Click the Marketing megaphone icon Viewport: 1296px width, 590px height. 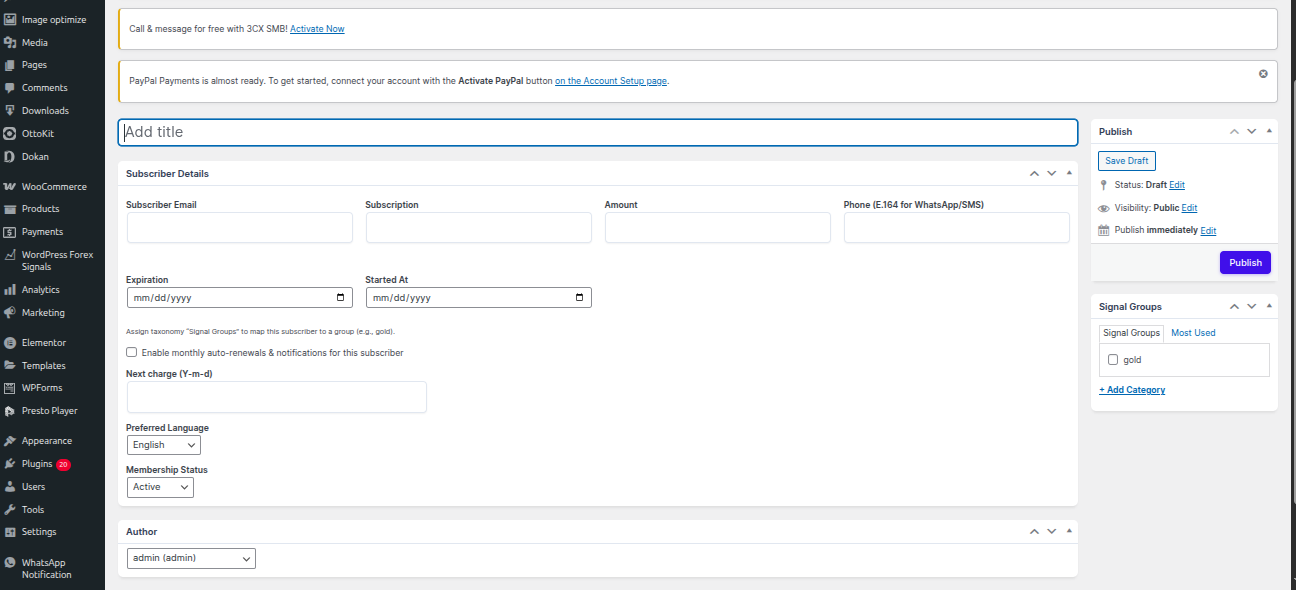pyautogui.click(x=10, y=313)
